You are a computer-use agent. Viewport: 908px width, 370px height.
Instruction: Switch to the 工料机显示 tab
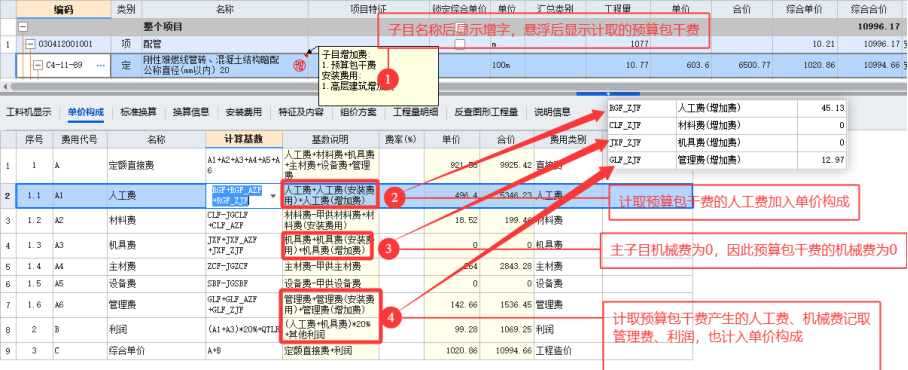pos(29,112)
